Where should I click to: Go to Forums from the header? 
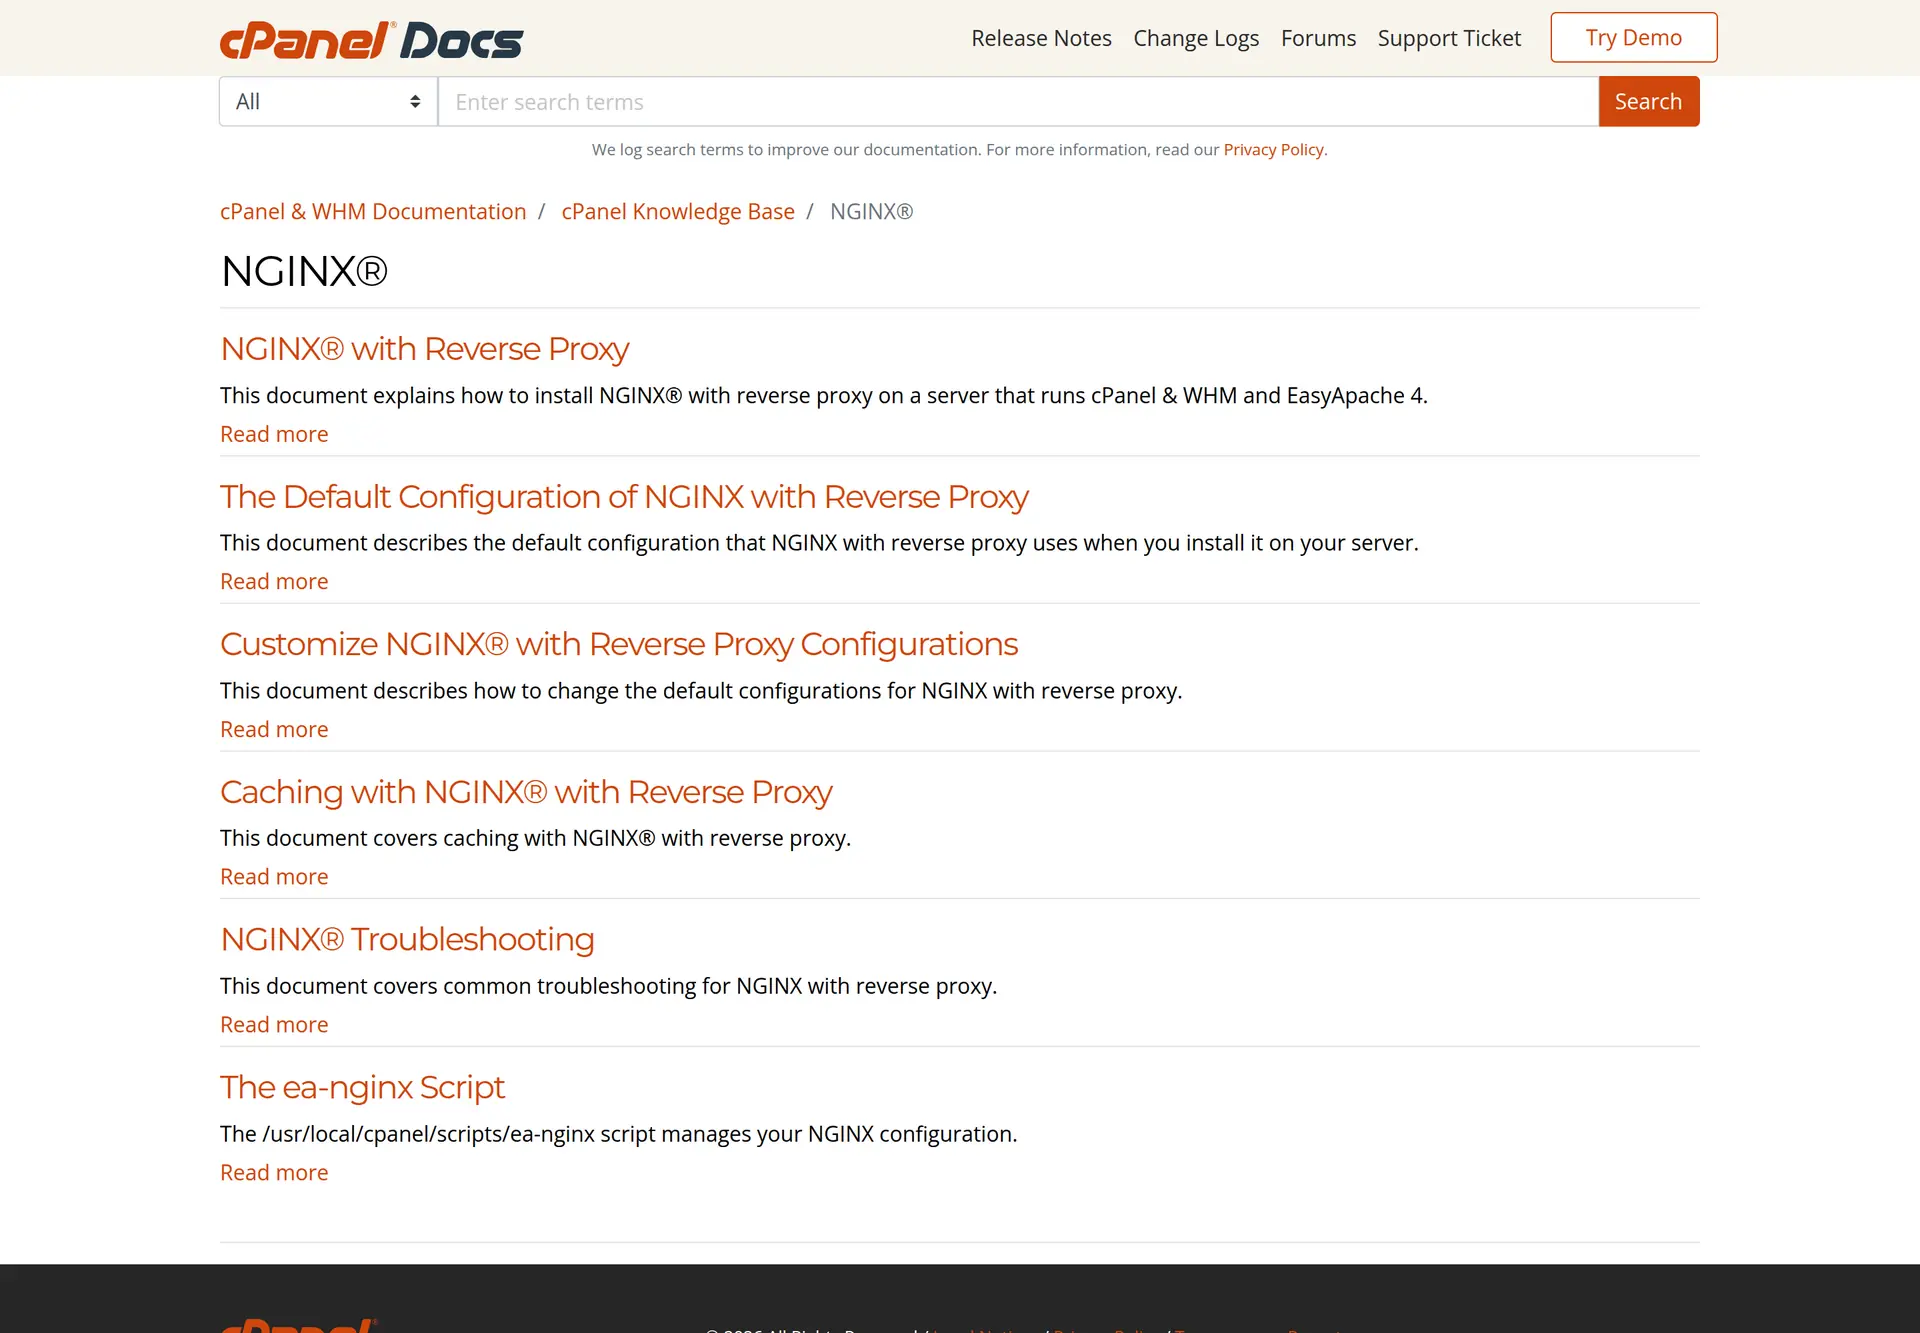coord(1318,38)
